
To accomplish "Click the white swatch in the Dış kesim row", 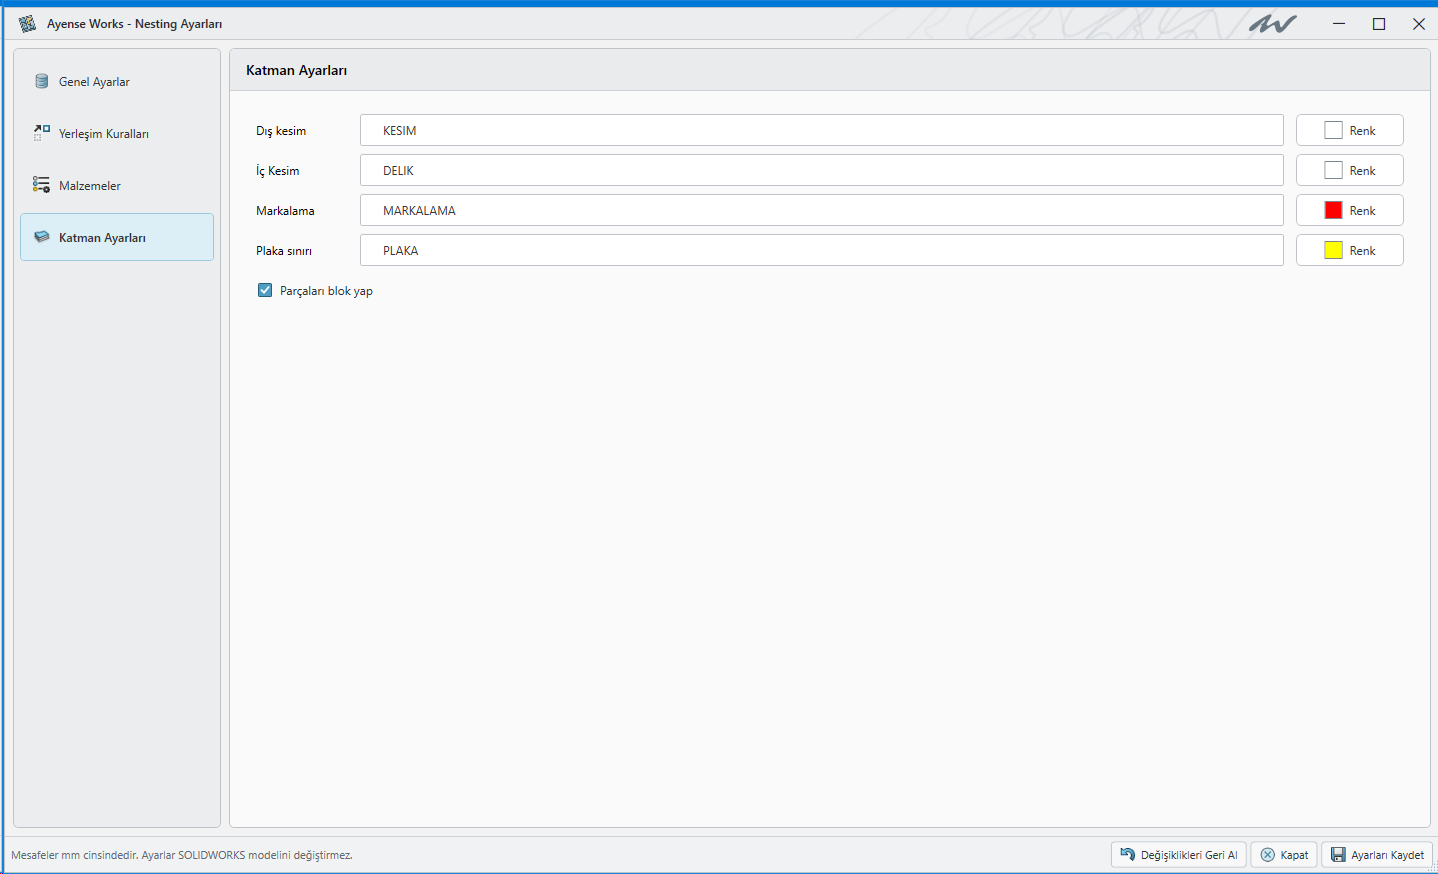I will pos(1333,130).
